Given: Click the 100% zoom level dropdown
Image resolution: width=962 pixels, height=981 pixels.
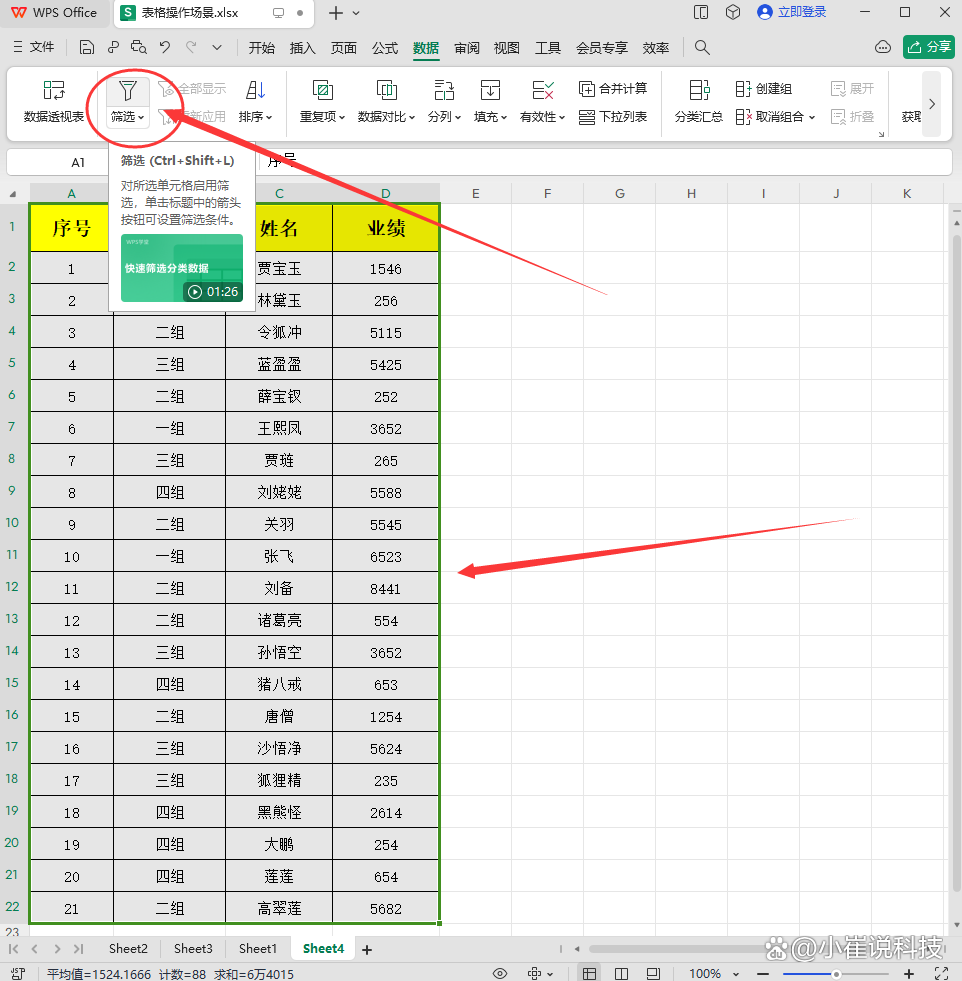Looking at the screenshot, I should [714, 974].
